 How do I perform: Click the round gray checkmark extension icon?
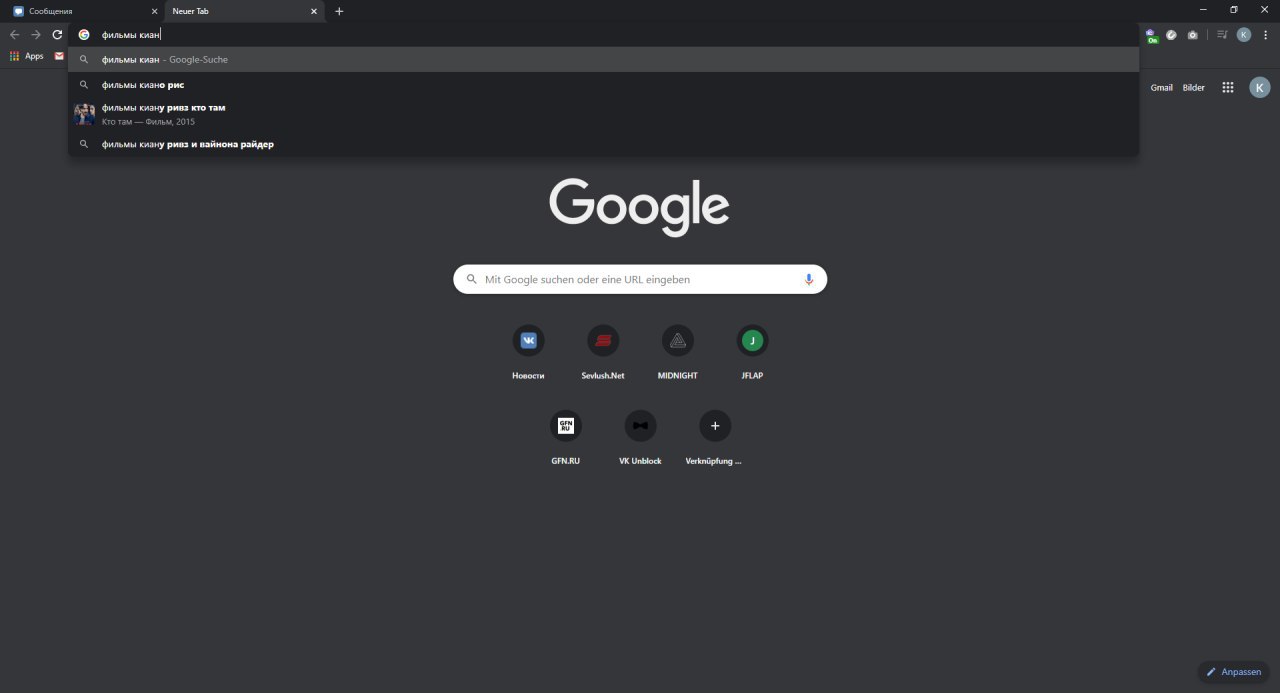[1172, 34]
